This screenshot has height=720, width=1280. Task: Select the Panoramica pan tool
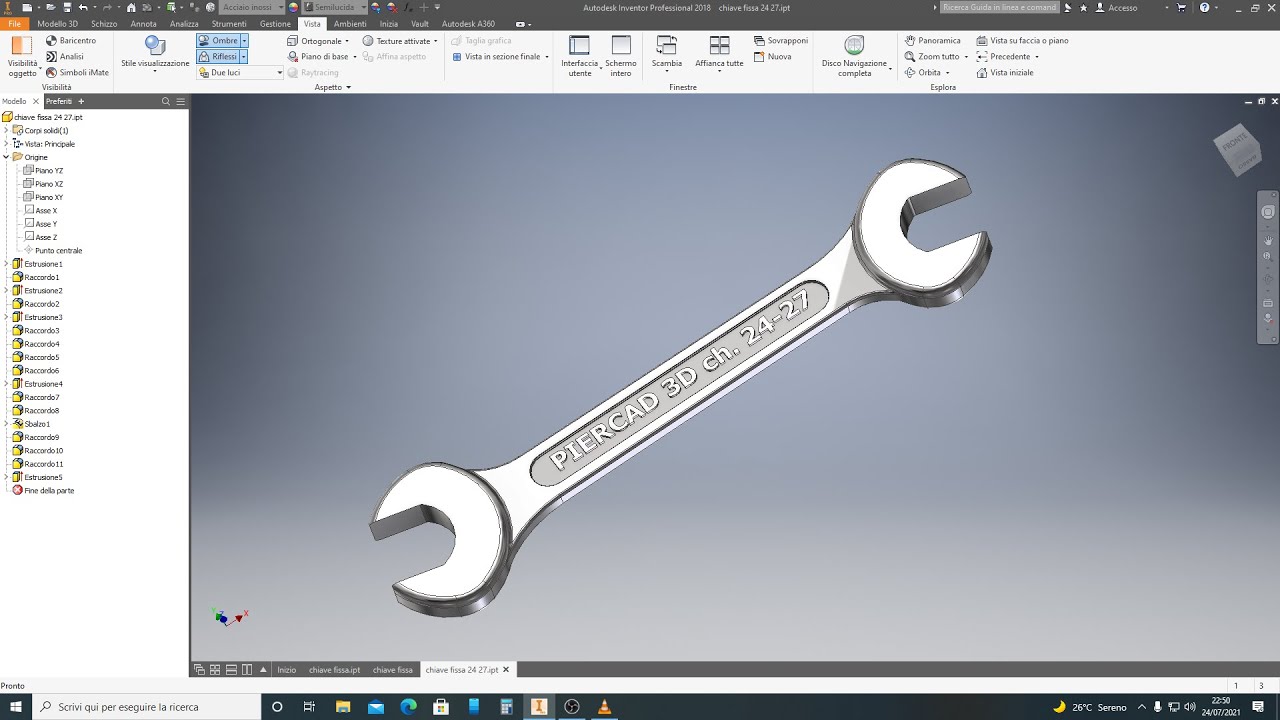[x=932, y=41]
